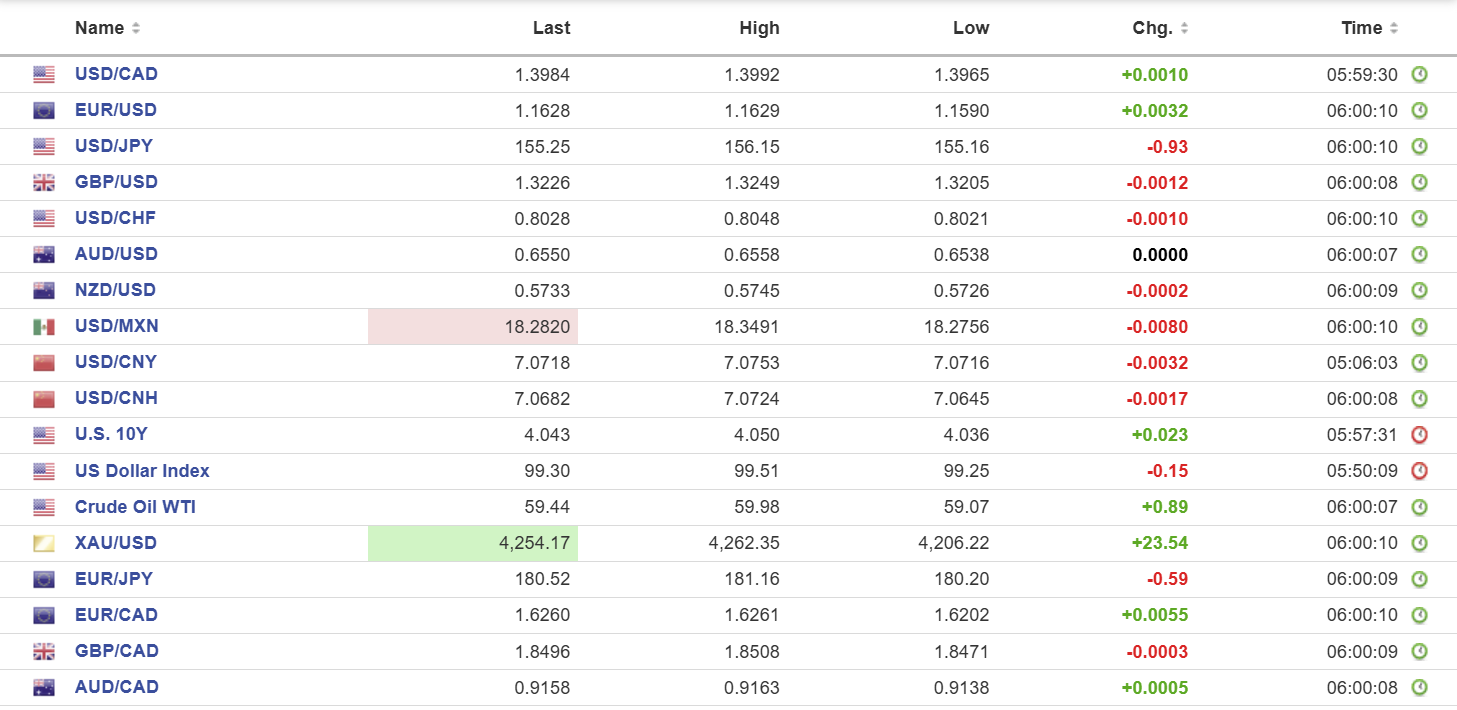Click the red clock icon for U.S. 10Y
The image size is (1457, 710).
coord(1419,435)
